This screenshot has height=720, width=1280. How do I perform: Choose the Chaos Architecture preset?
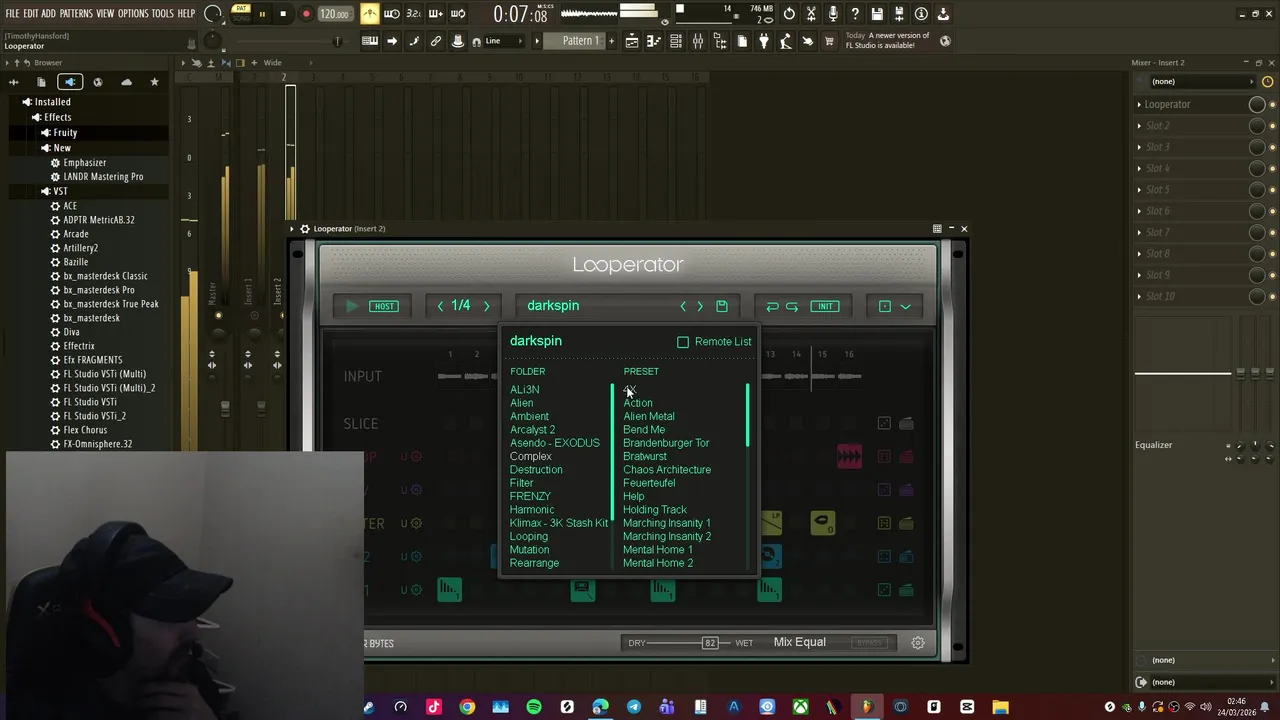click(x=667, y=469)
